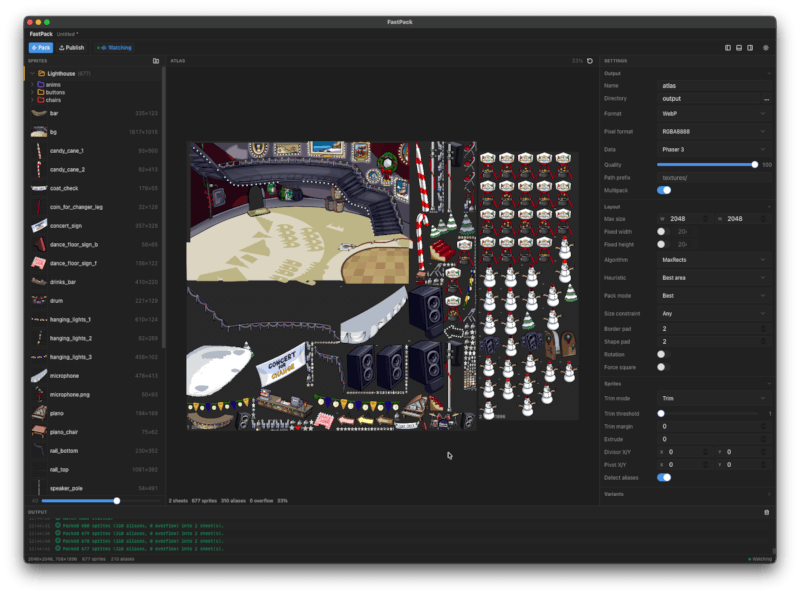Select the hanging_lights_2 sprite row
This screenshot has width=800, height=595.
94,338
